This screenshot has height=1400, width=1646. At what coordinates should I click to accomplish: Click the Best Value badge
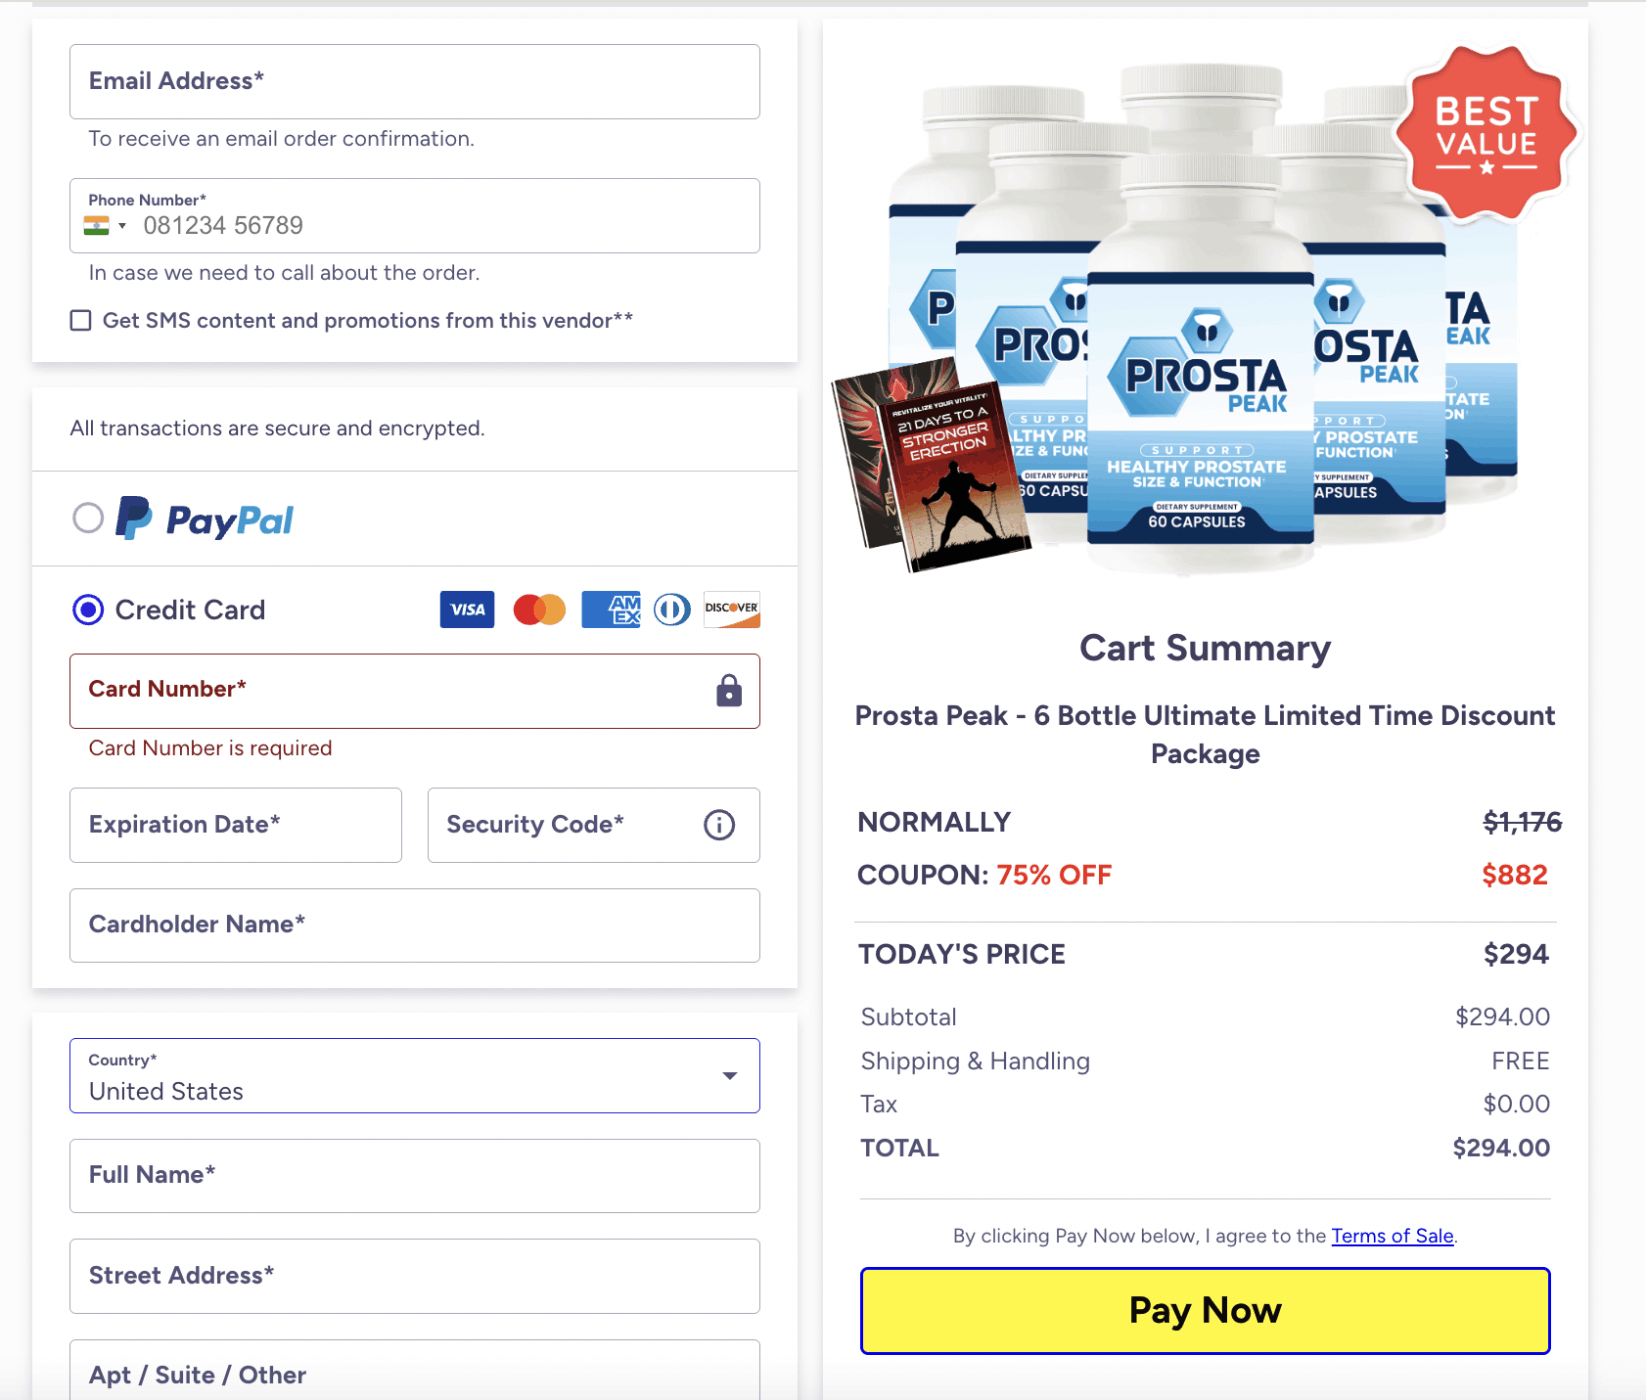pyautogui.click(x=1486, y=133)
